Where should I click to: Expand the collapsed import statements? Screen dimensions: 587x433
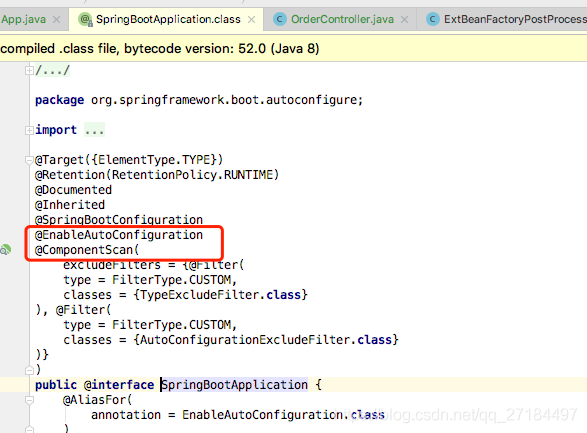tap(29, 130)
